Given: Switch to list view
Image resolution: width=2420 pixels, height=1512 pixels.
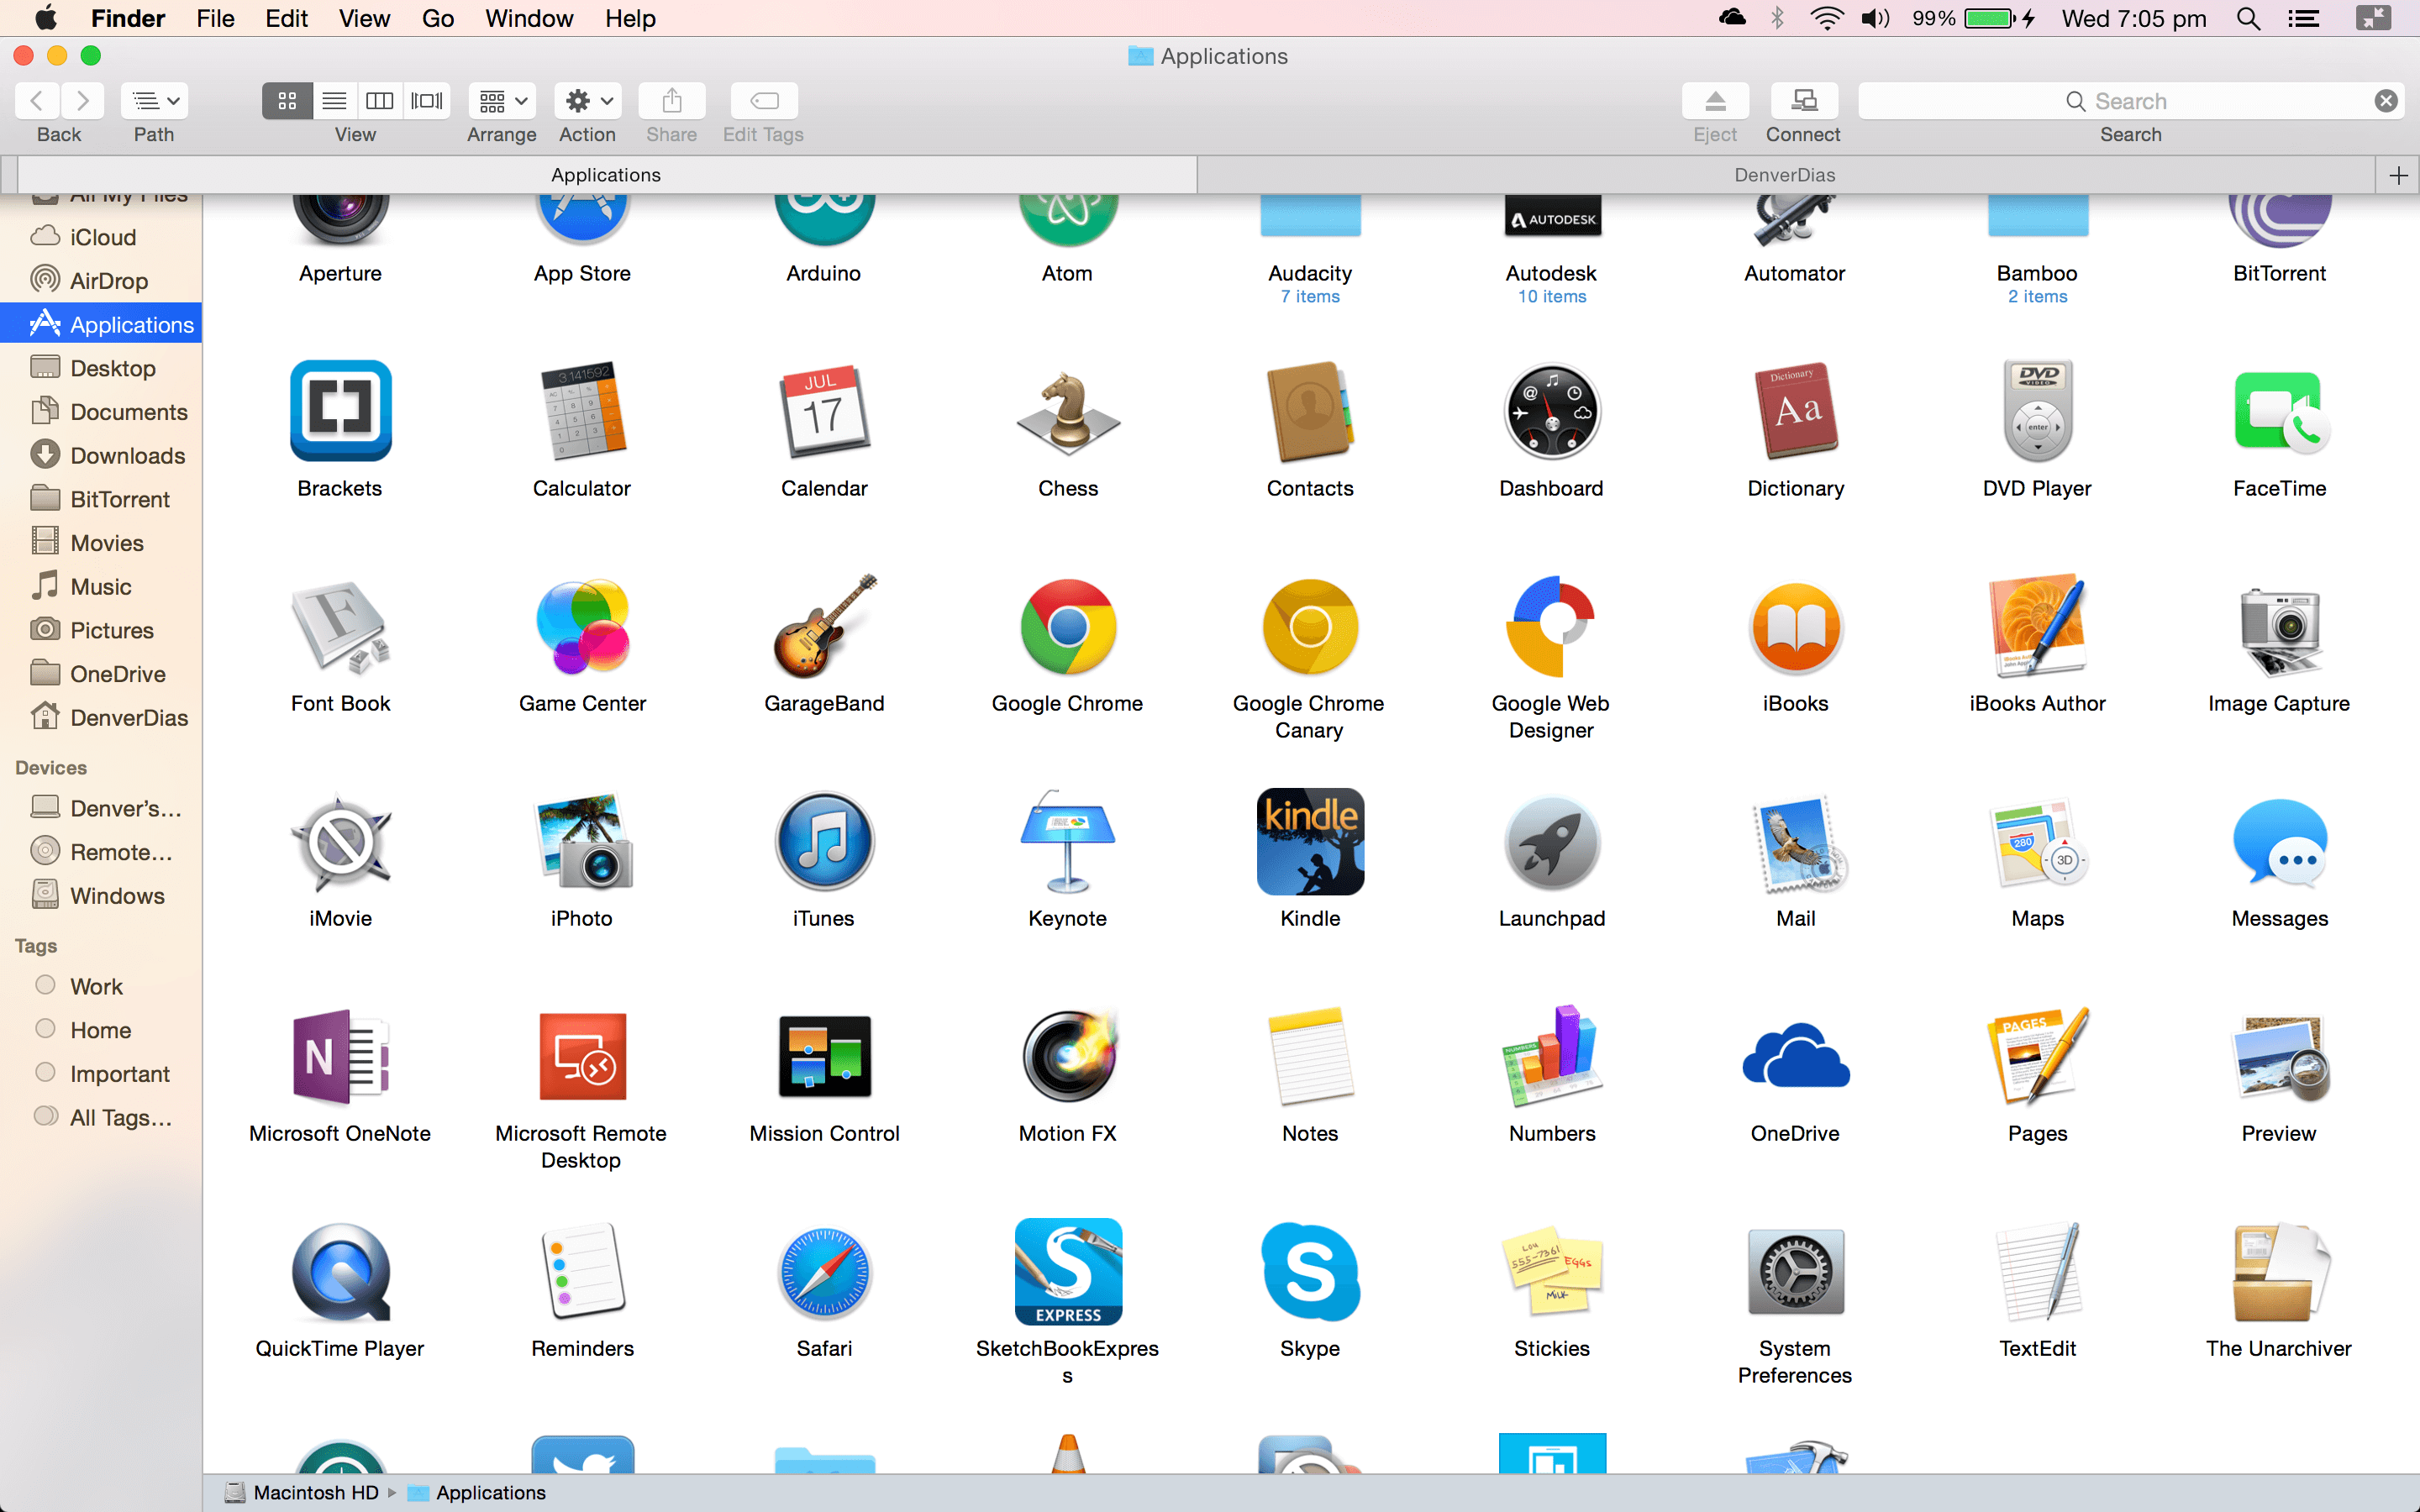Looking at the screenshot, I should [335, 101].
